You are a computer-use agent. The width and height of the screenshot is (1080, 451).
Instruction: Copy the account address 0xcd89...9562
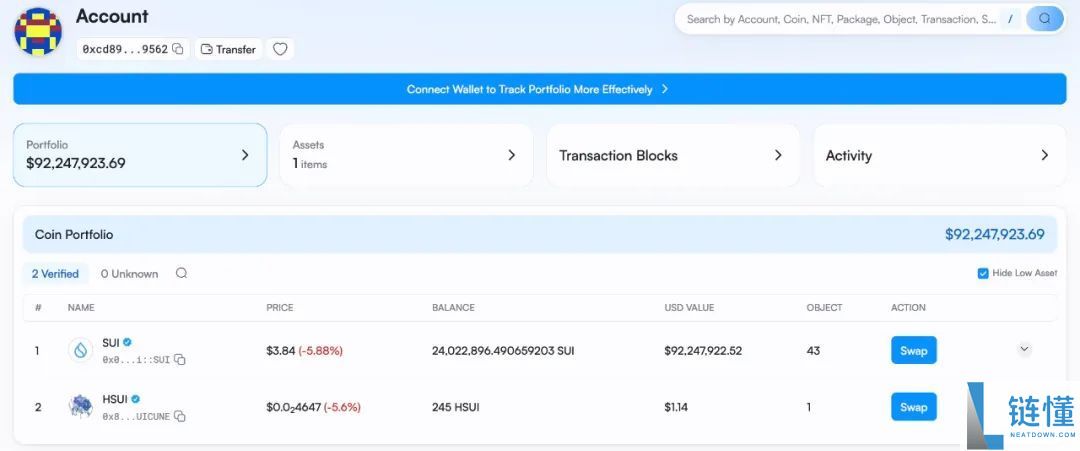click(x=178, y=49)
